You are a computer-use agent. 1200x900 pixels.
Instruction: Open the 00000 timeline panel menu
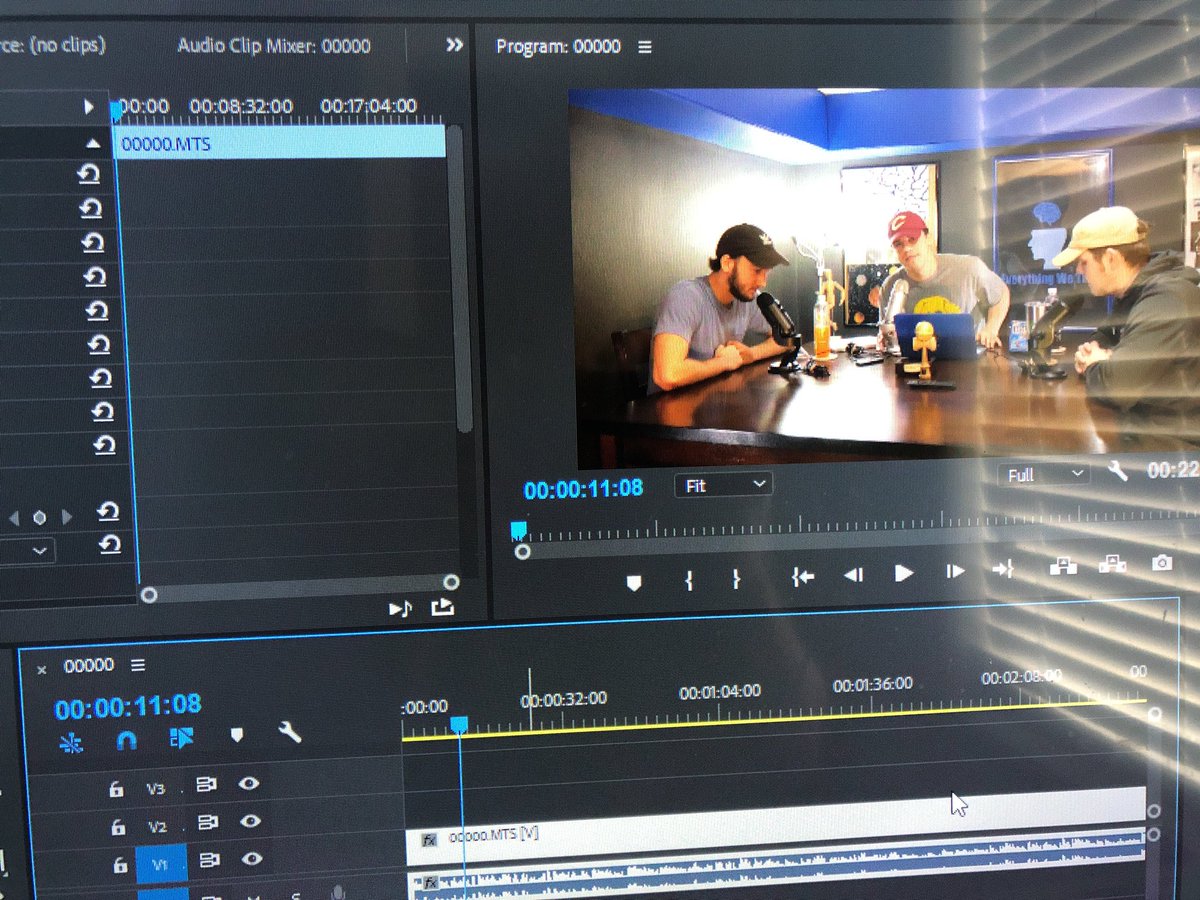point(138,666)
